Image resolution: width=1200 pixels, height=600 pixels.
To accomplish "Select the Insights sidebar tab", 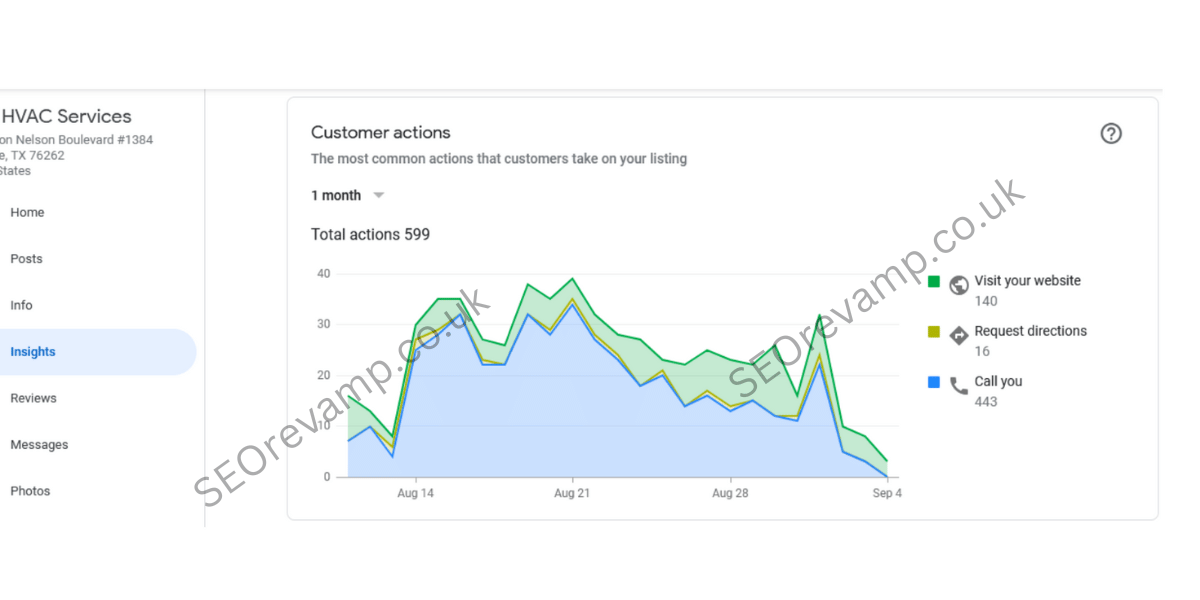I will click(x=33, y=352).
